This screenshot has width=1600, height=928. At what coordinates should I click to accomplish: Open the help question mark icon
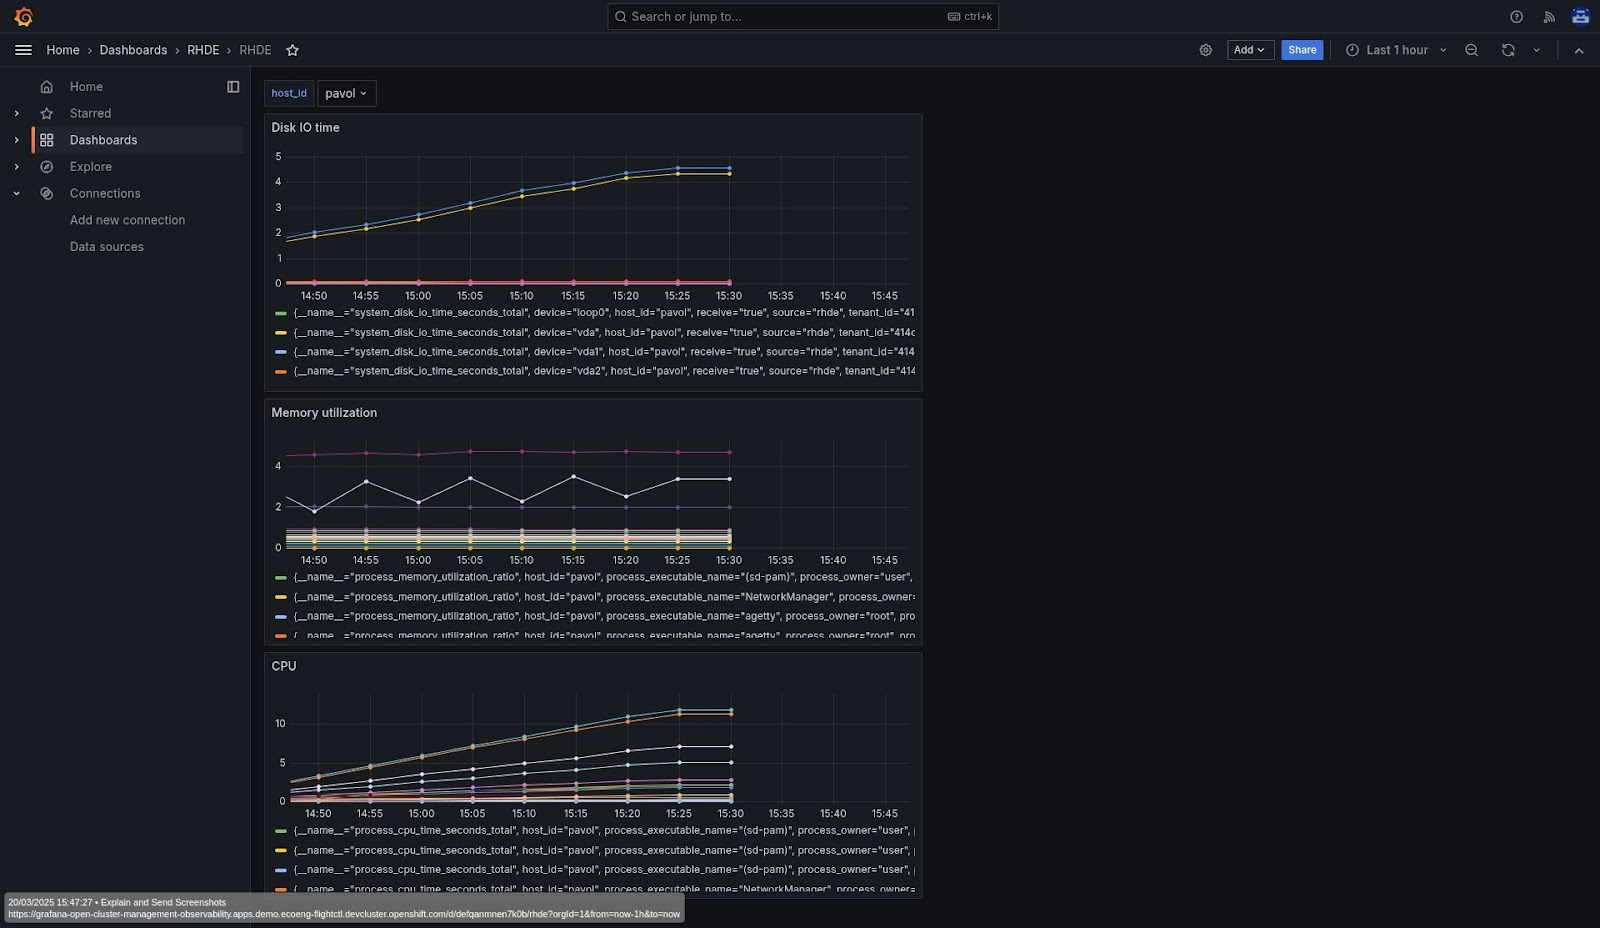coord(1516,17)
